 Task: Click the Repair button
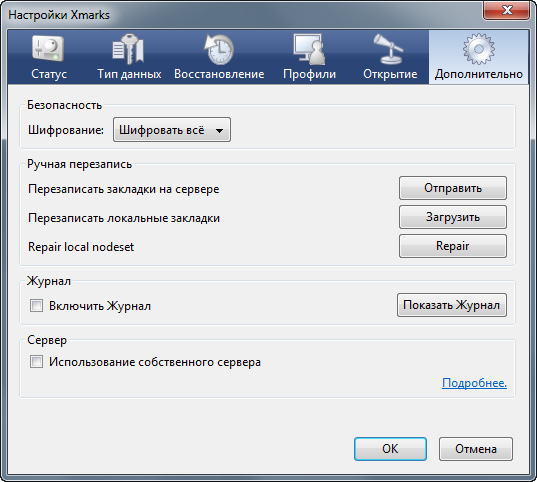click(x=453, y=246)
